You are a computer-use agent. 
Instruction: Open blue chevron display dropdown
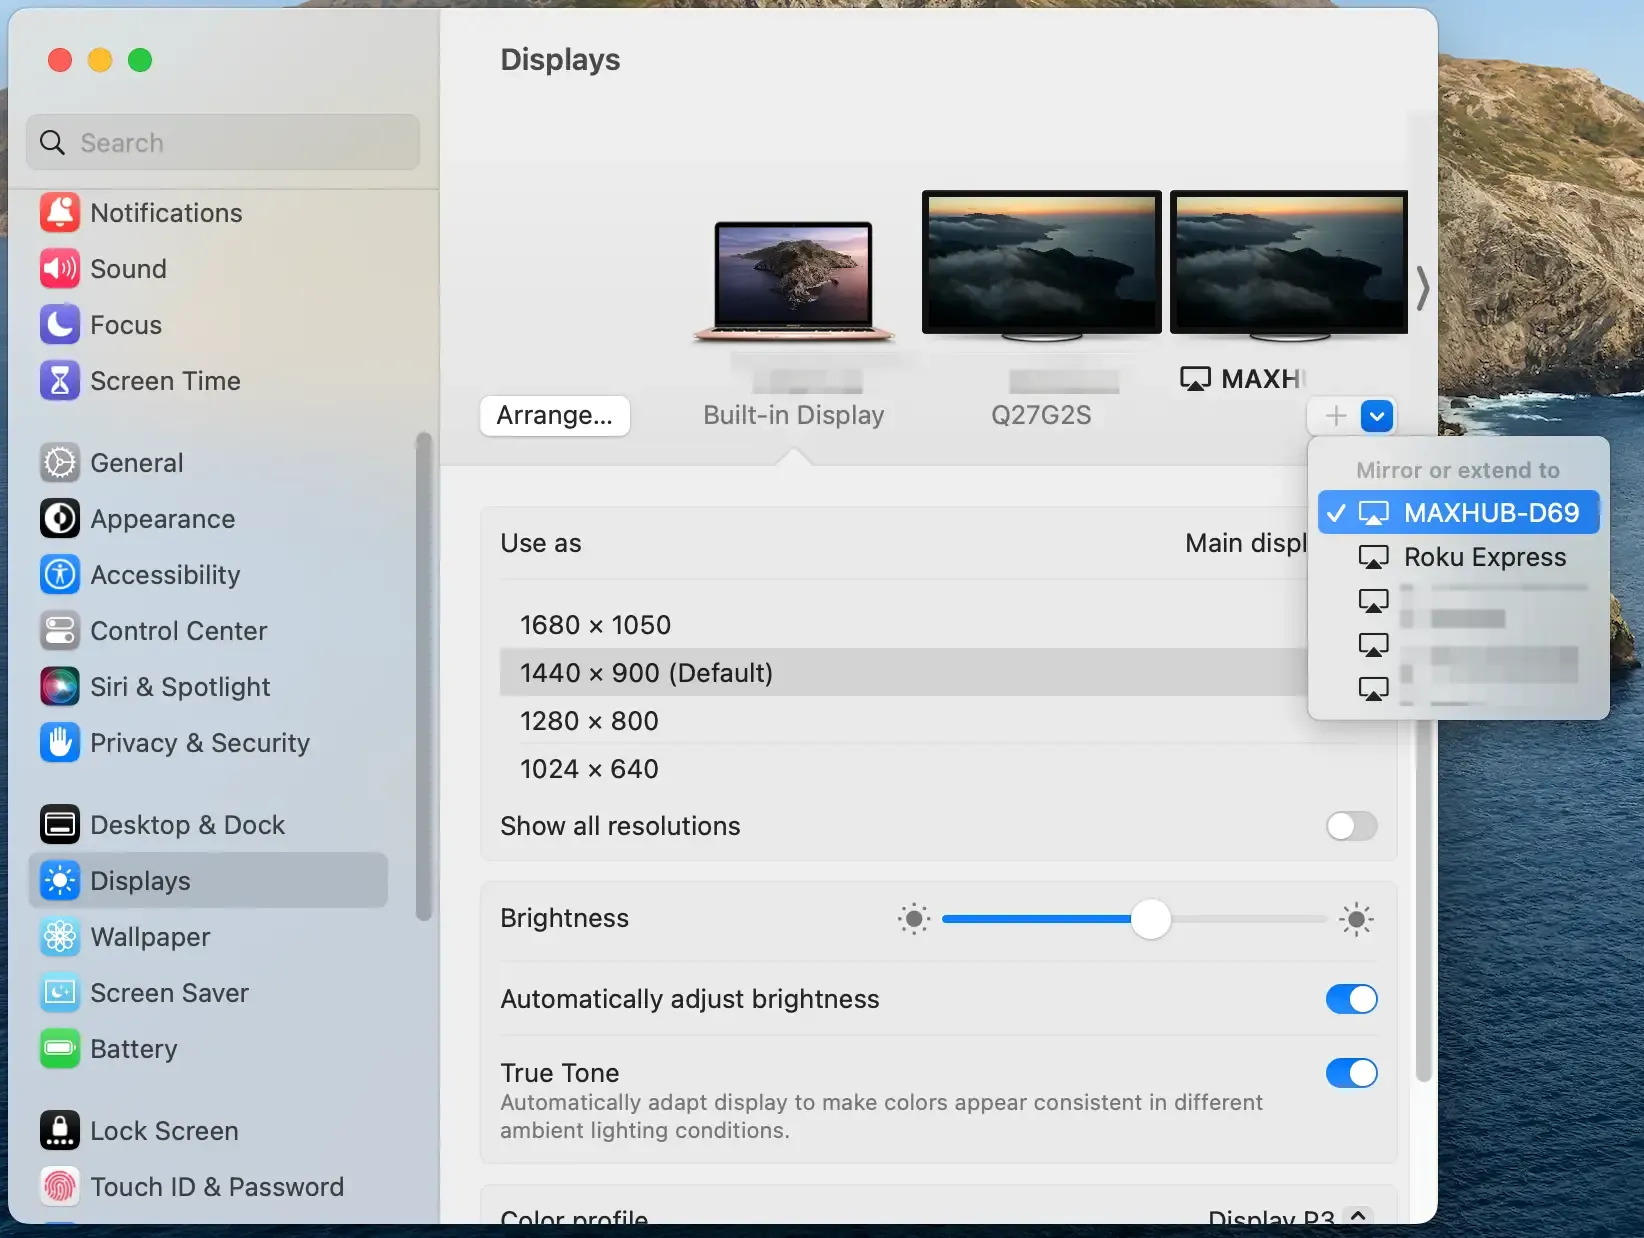tap(1377, 416)
